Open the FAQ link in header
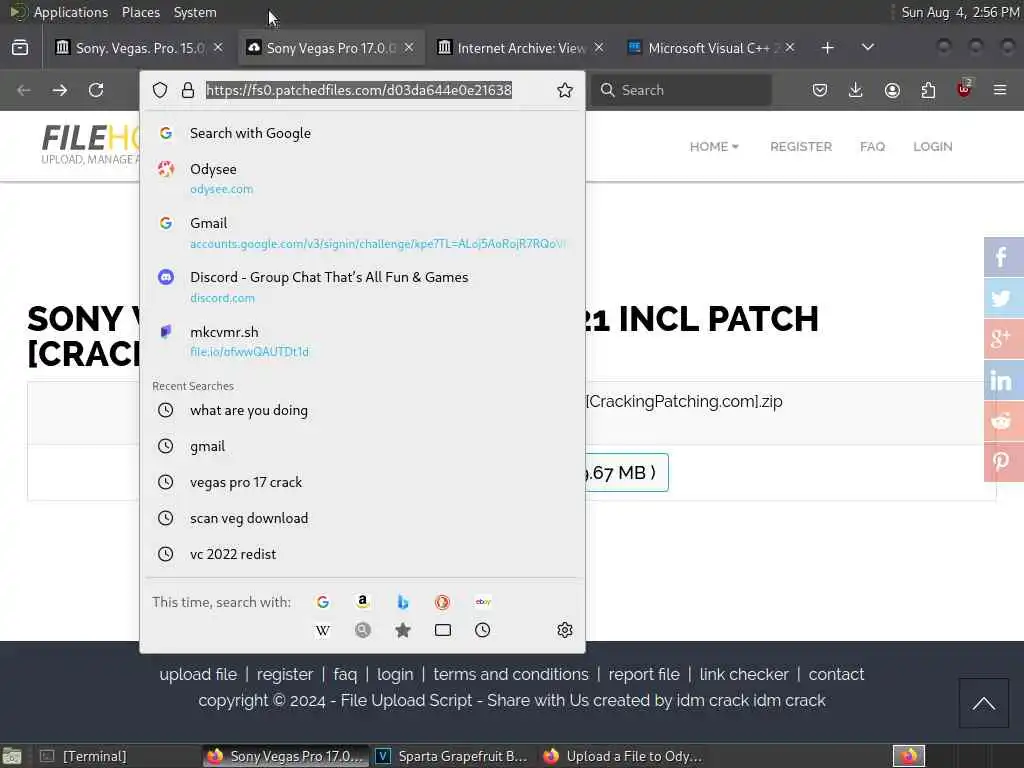This screenshot has width=1024, height=768. click(872, 146)
